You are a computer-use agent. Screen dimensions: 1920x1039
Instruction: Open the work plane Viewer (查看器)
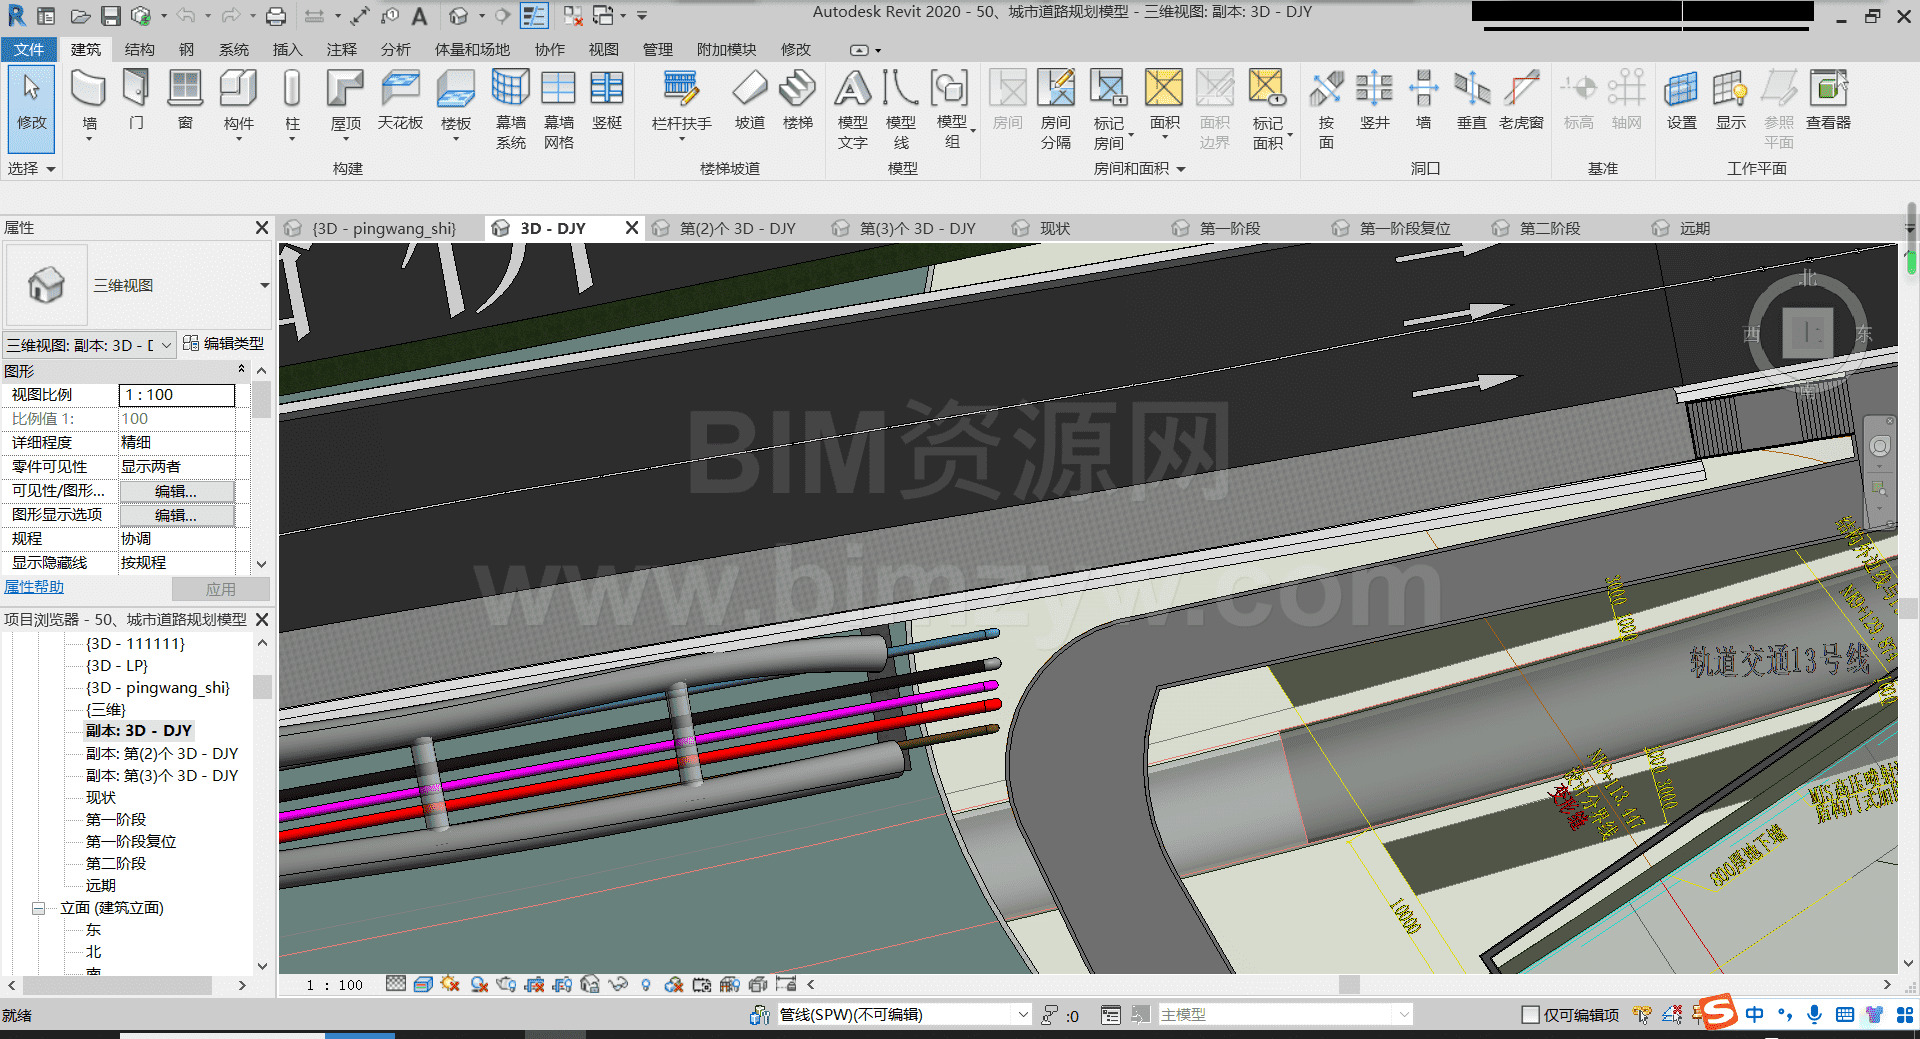(1828, 100)
